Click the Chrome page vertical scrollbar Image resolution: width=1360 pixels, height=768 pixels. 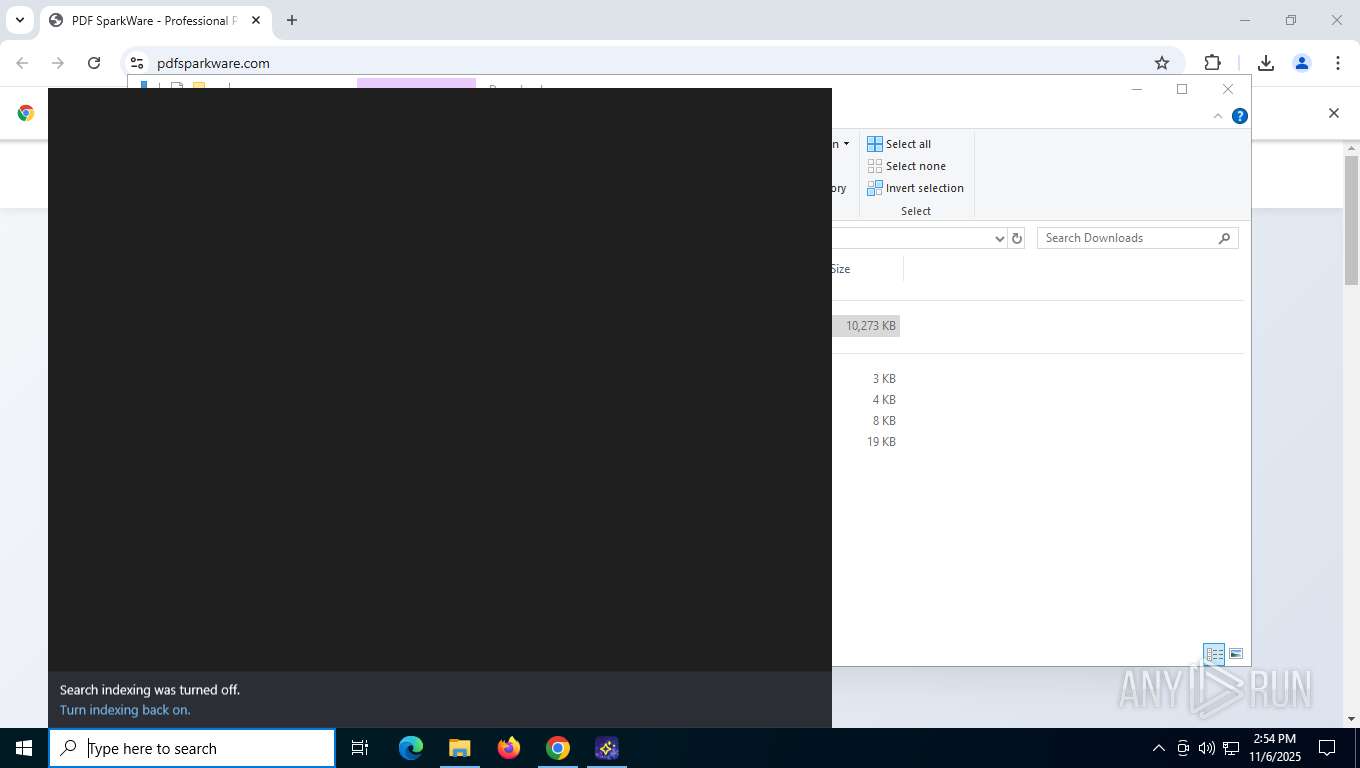[x=1351, y=220]
